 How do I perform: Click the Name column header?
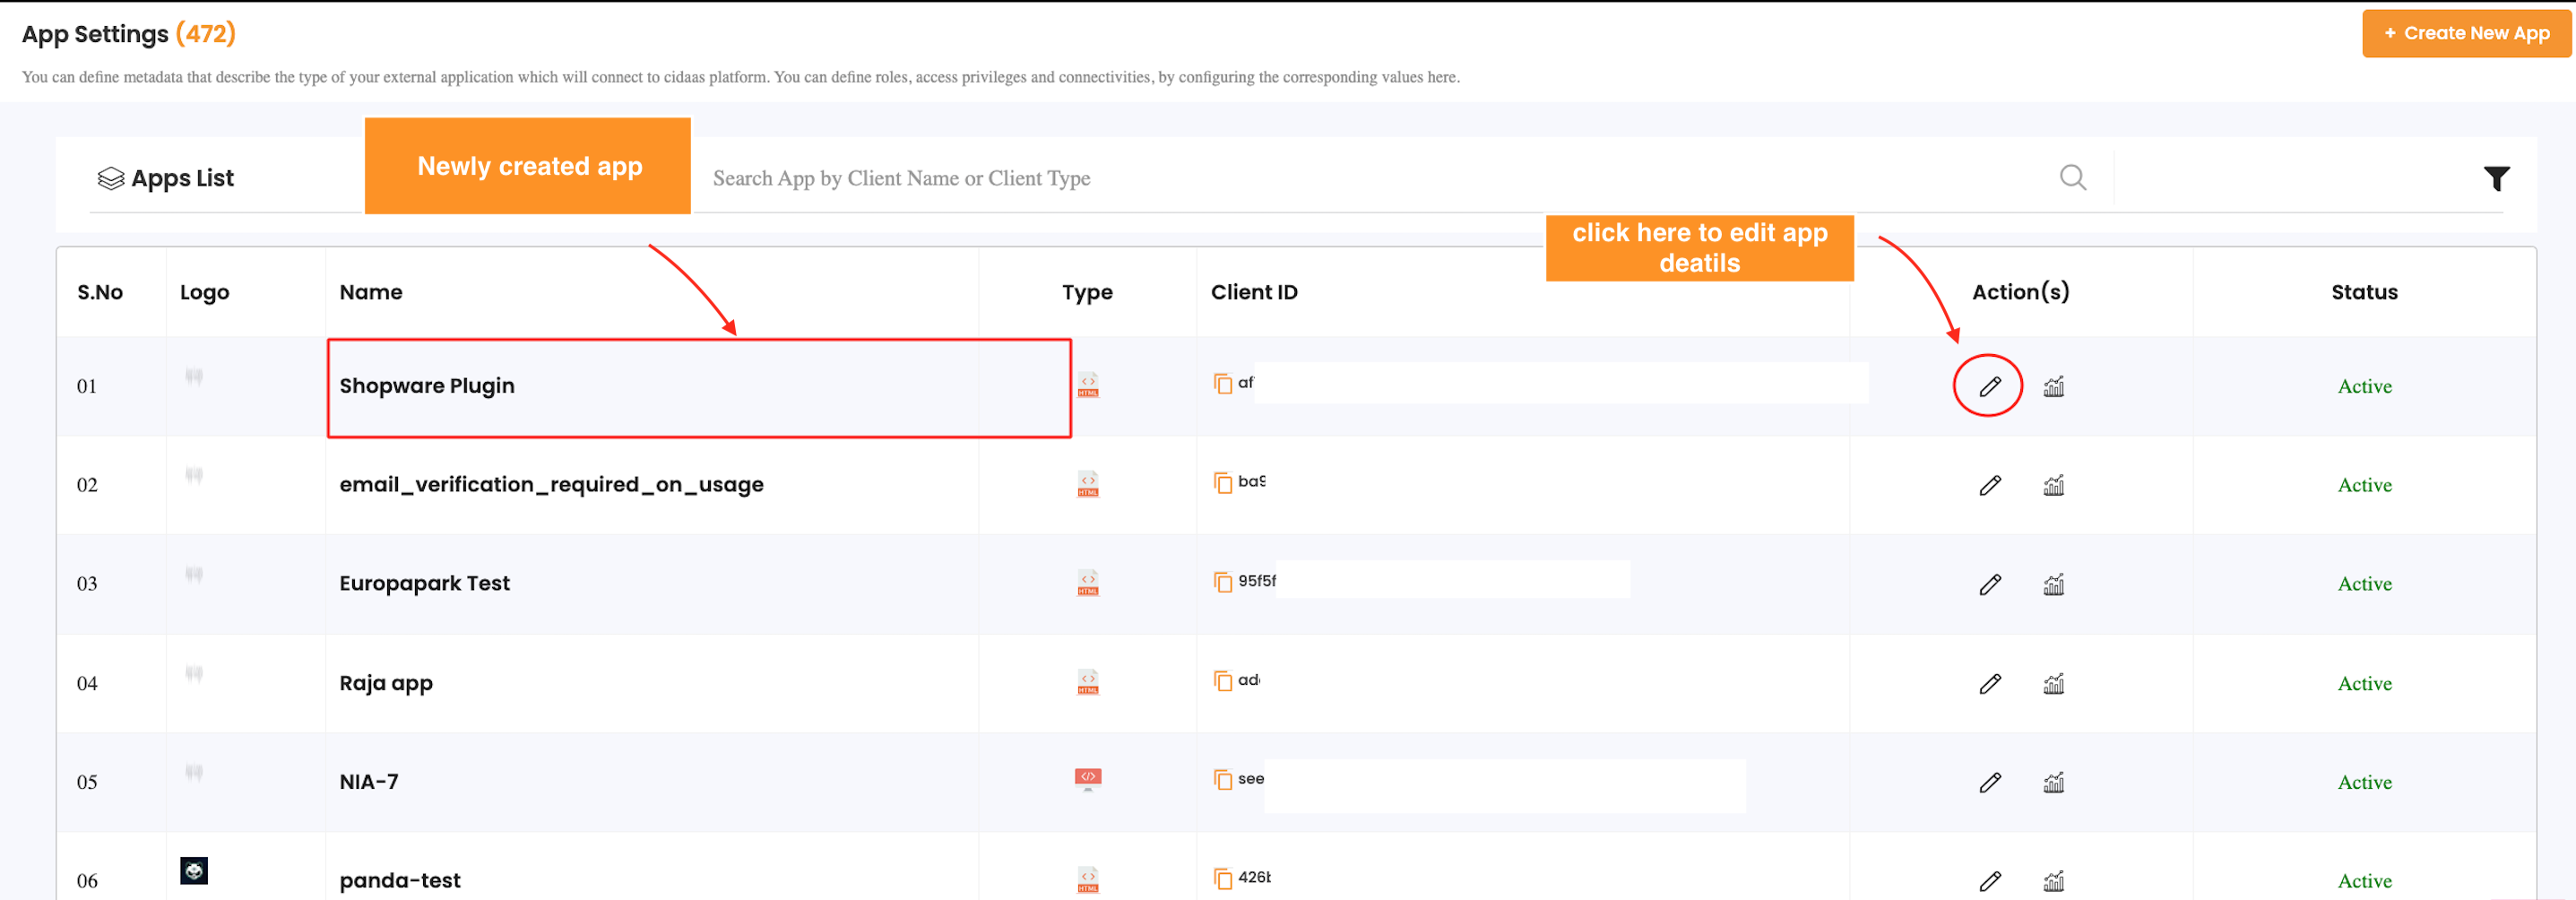pyautogui.click(x=371, y=292)
